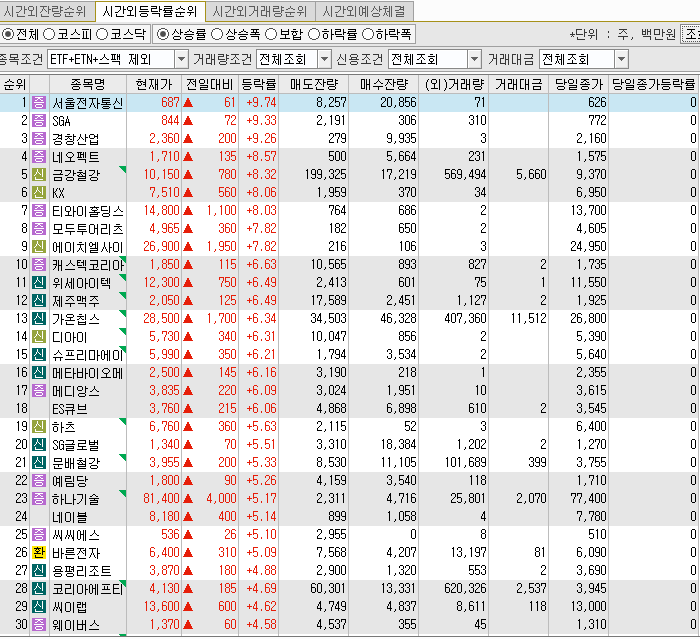
Task: Expand the 신용조건 dropdown arrow
Action: [474, 59]
